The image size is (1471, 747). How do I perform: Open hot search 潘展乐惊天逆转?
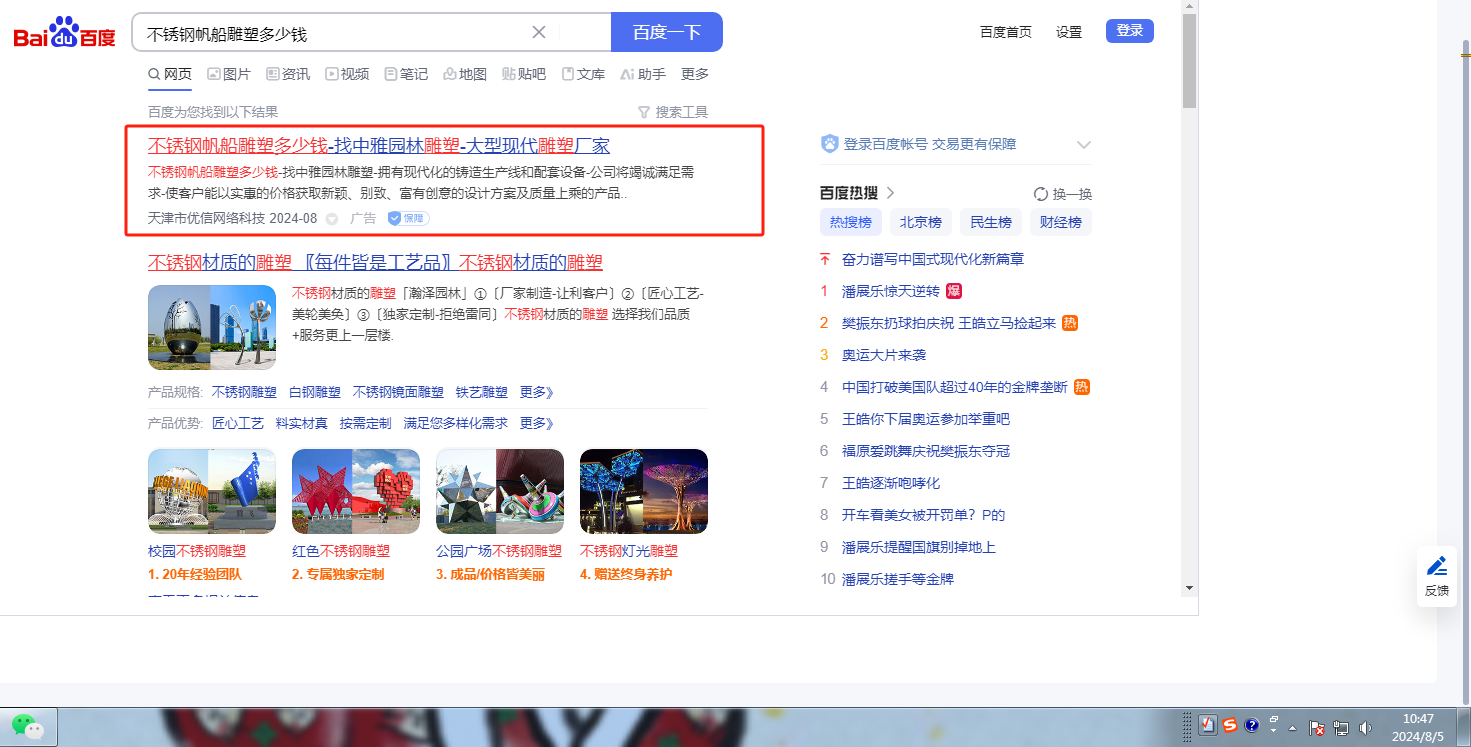(x=891, y=291)
